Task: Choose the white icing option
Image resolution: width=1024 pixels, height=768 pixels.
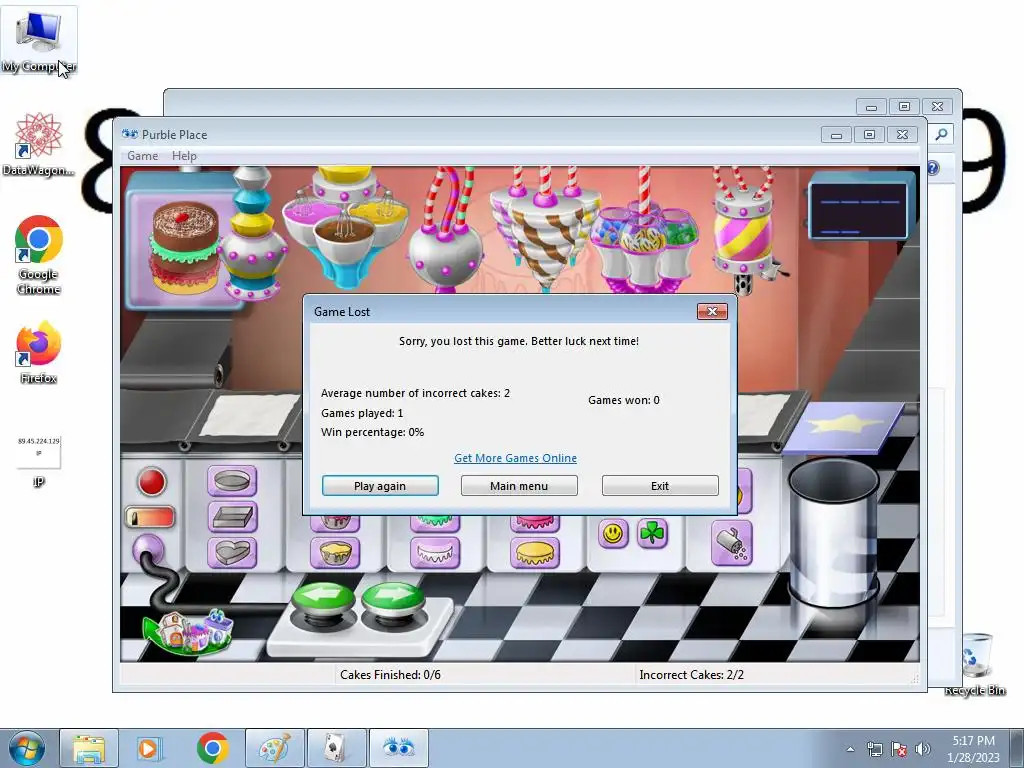Action: click(435, 552)
